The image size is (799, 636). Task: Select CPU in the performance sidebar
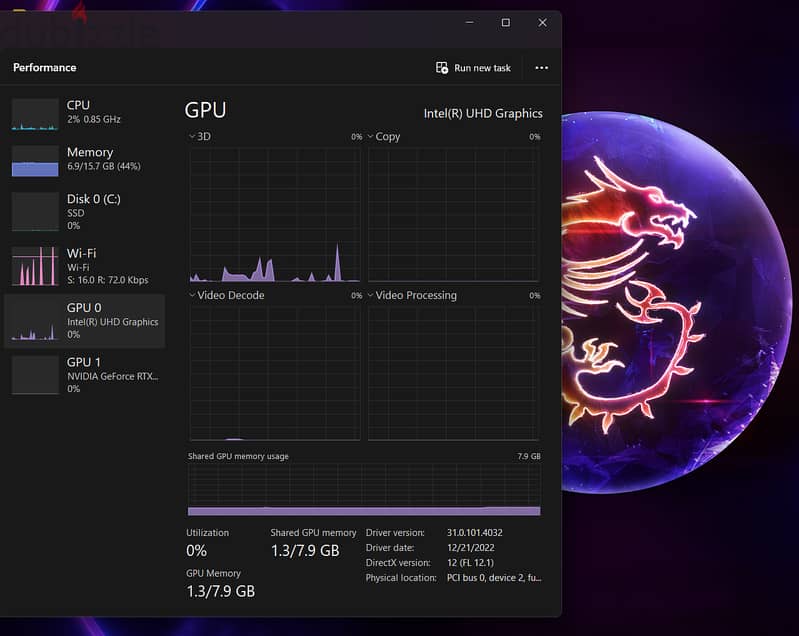click(x=84, y=113)
